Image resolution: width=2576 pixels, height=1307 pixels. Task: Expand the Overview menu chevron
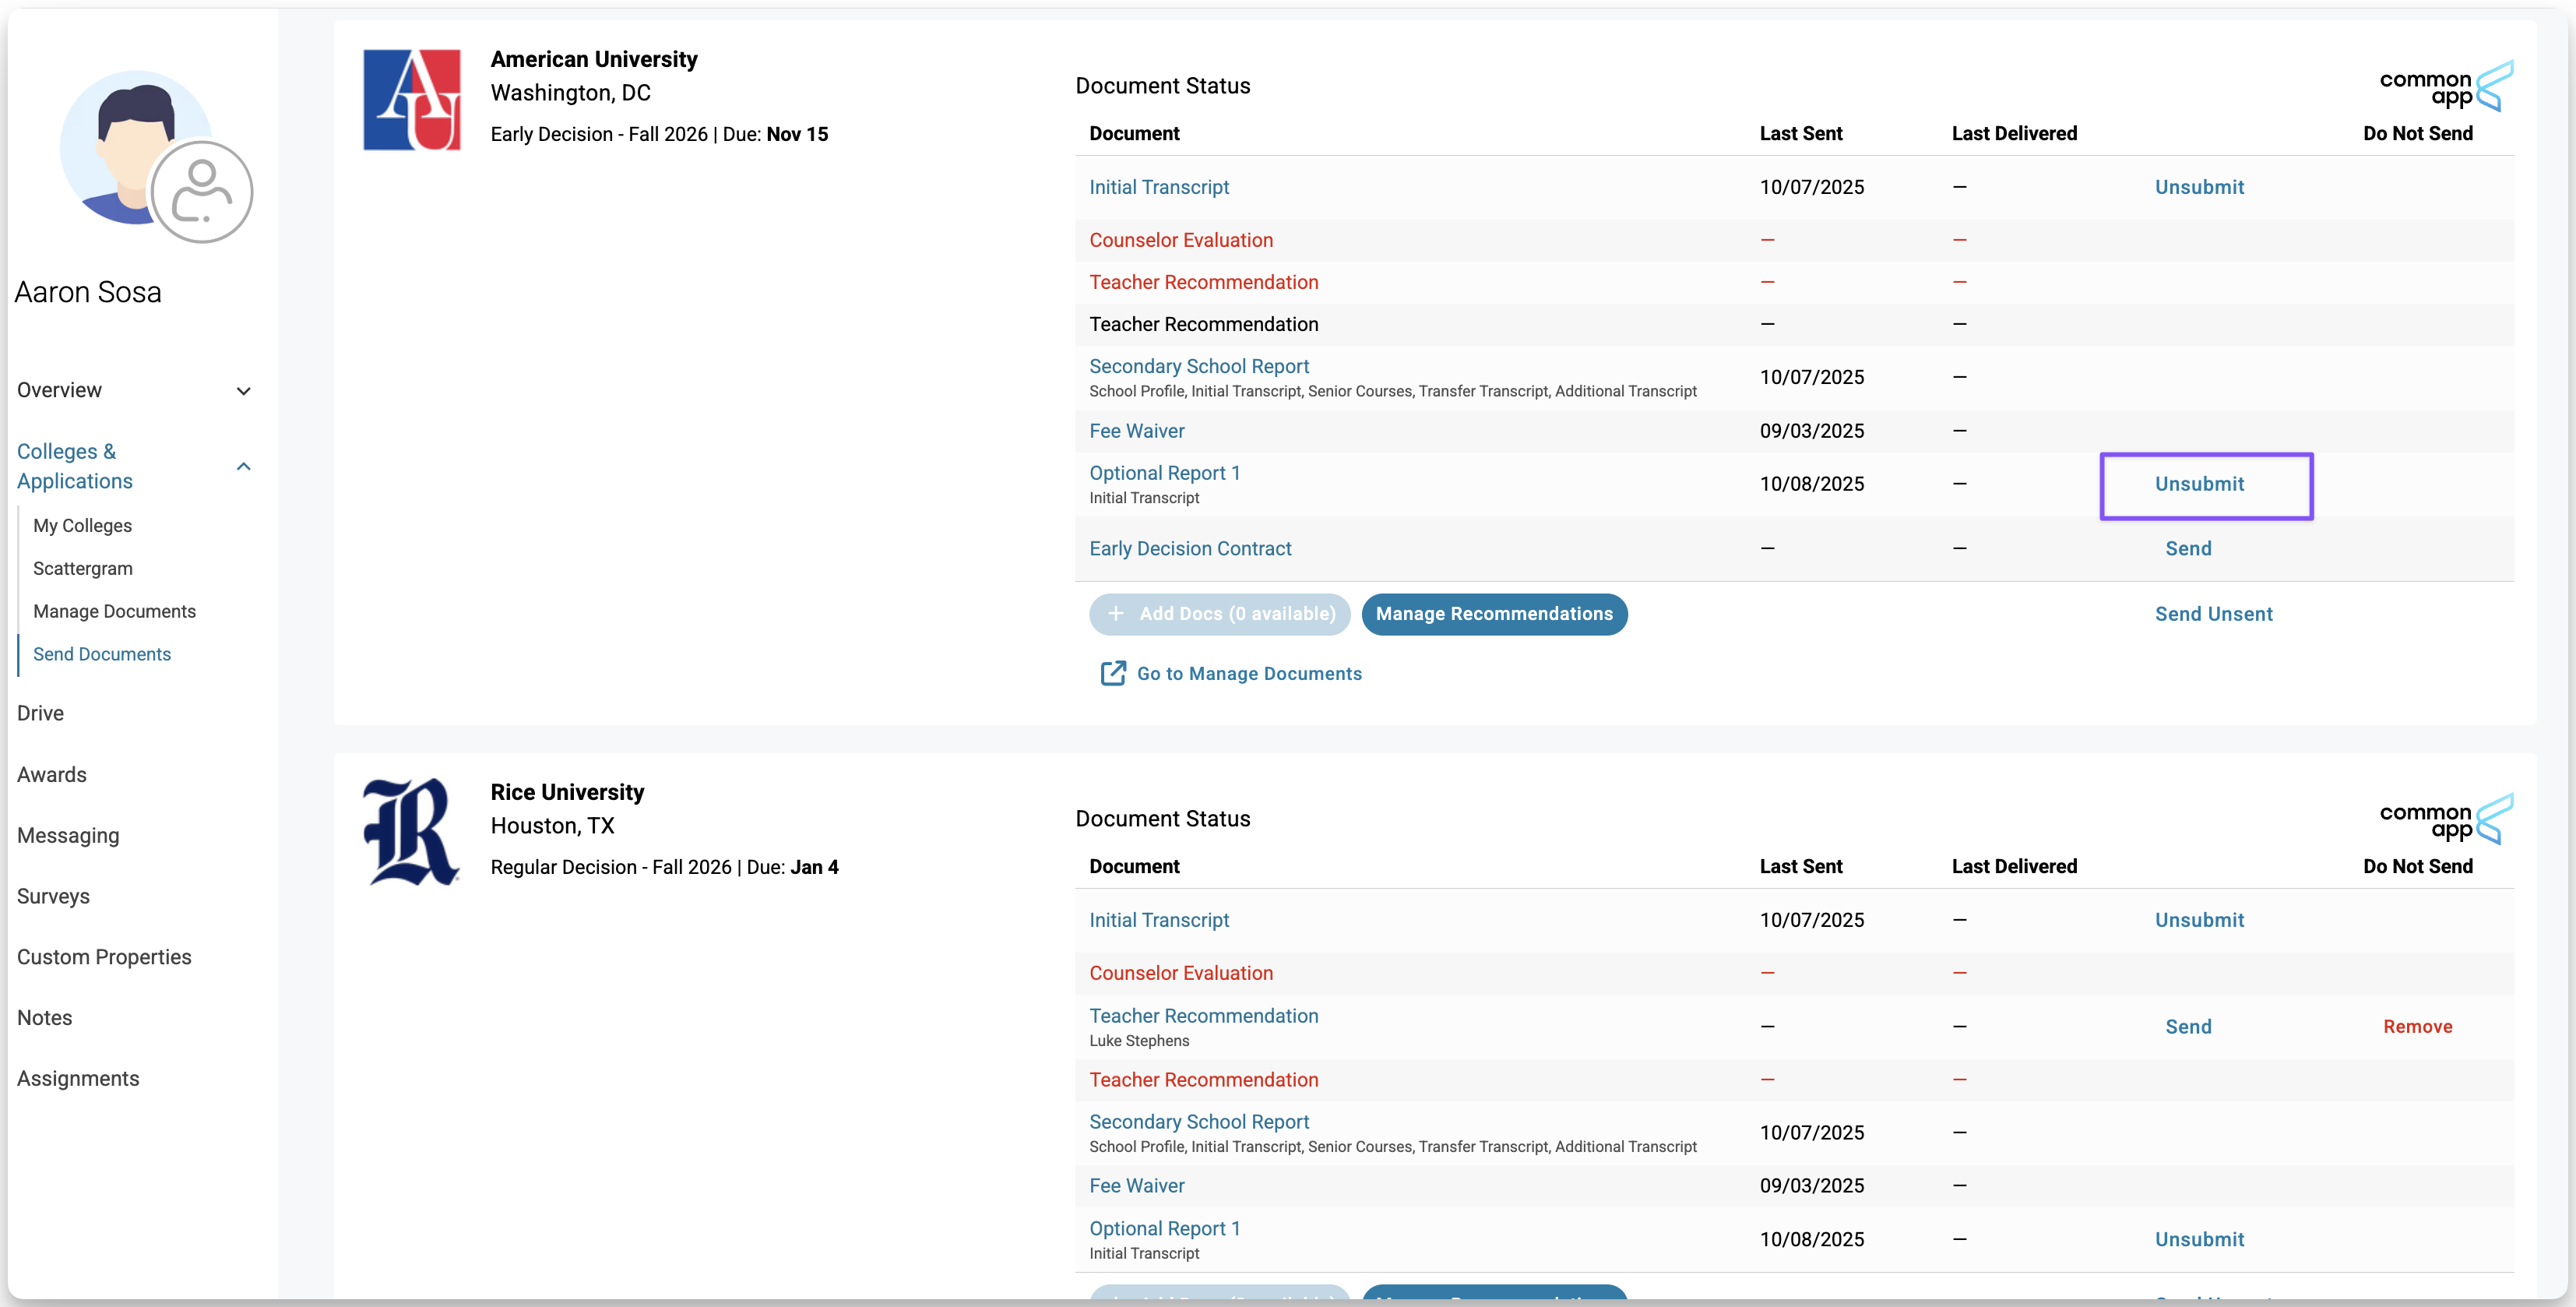pos(243,391)
